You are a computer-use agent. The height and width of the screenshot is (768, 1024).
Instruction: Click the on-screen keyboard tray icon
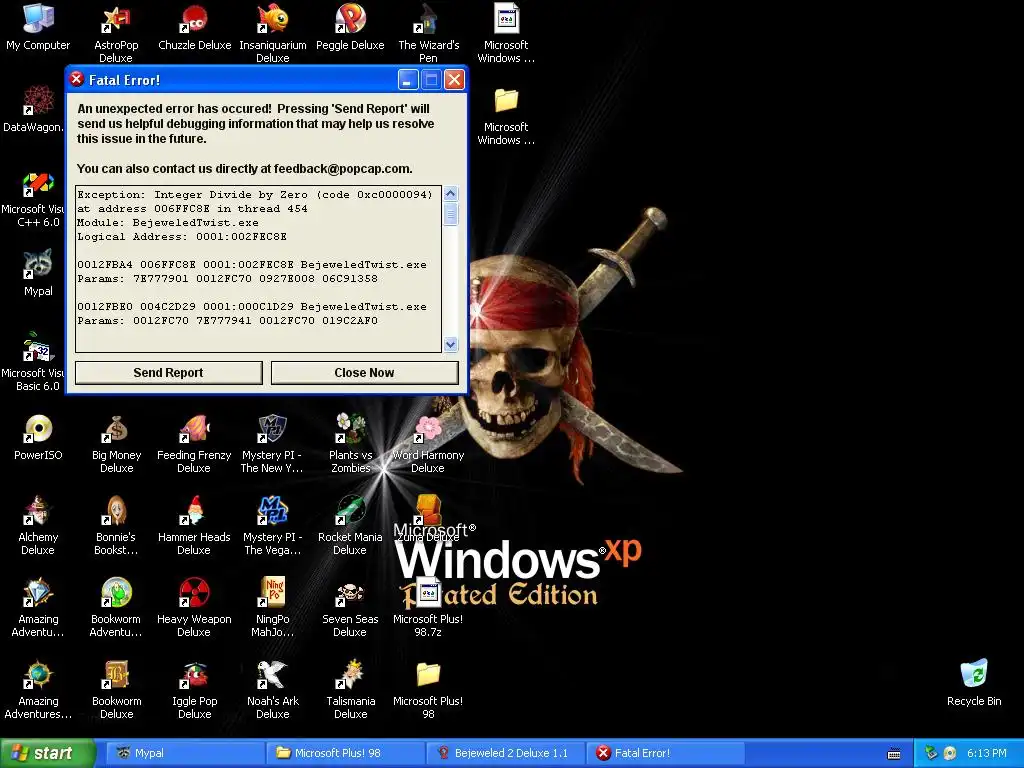pyautogui.click(x=894, y=754)
